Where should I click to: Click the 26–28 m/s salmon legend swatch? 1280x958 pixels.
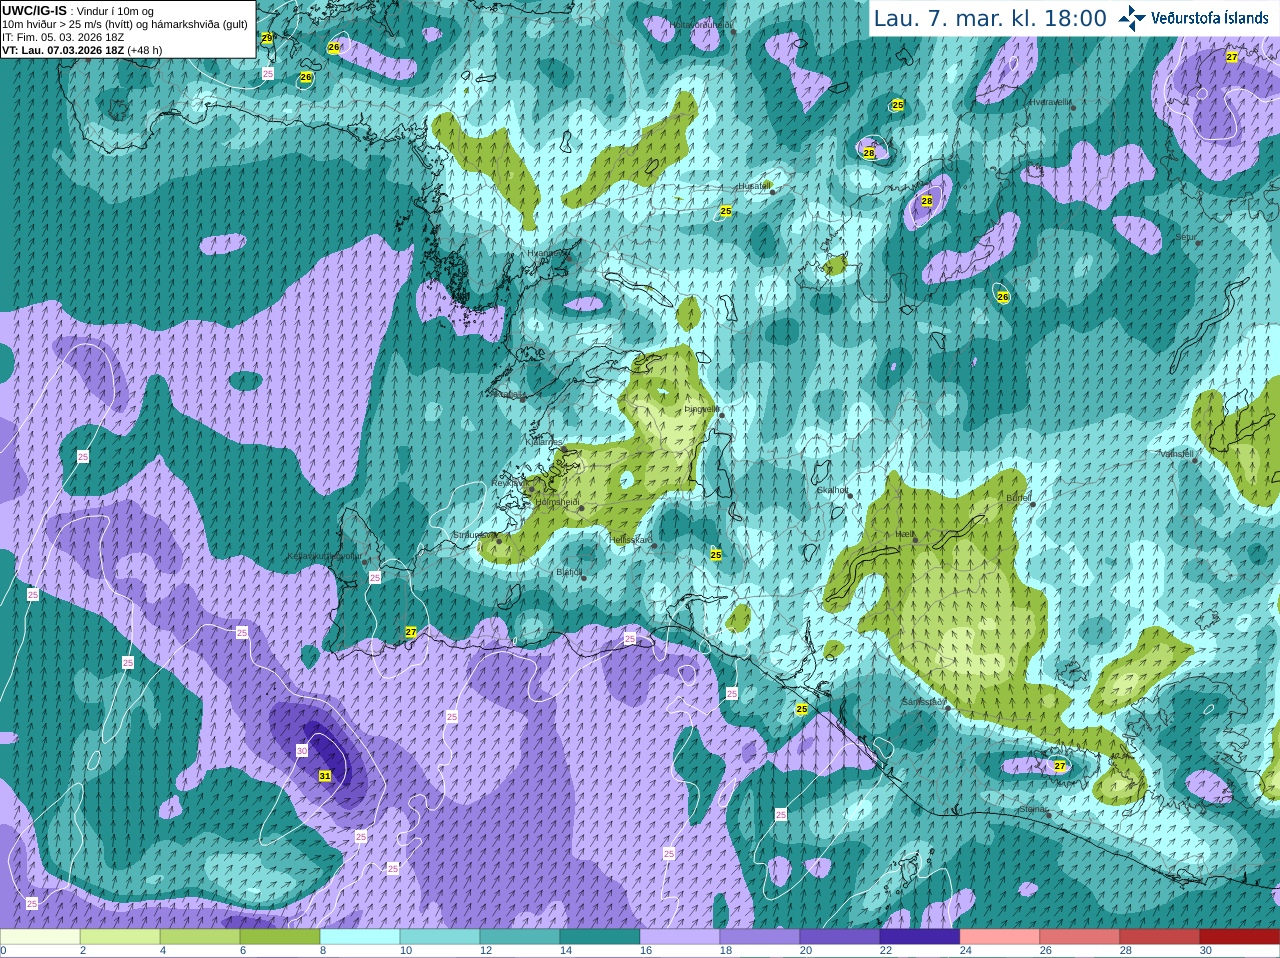1080,937
